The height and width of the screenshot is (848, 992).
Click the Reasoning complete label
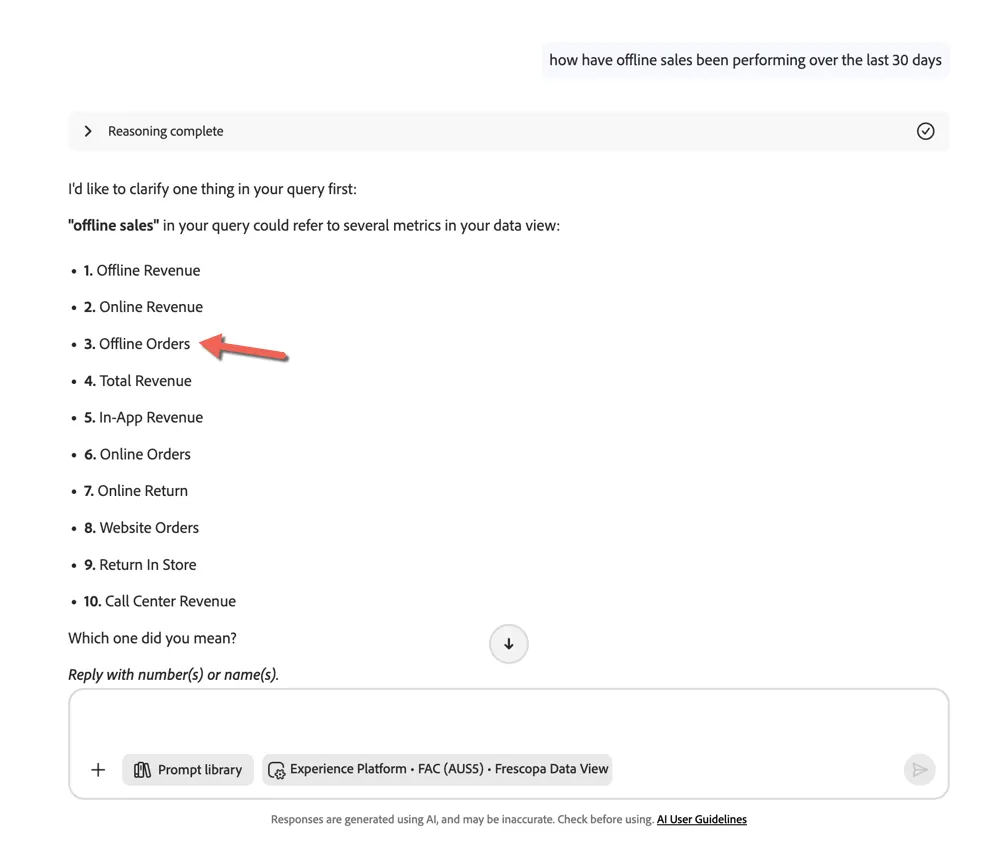tap(166, 131)
